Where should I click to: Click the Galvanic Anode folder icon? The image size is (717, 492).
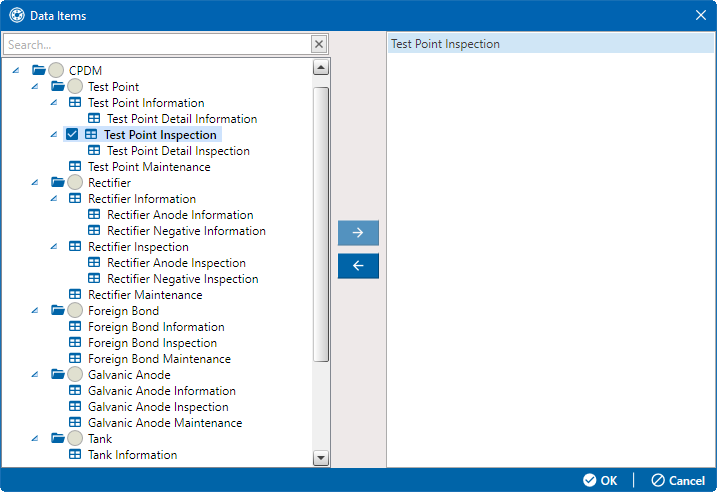pos(58,374)
